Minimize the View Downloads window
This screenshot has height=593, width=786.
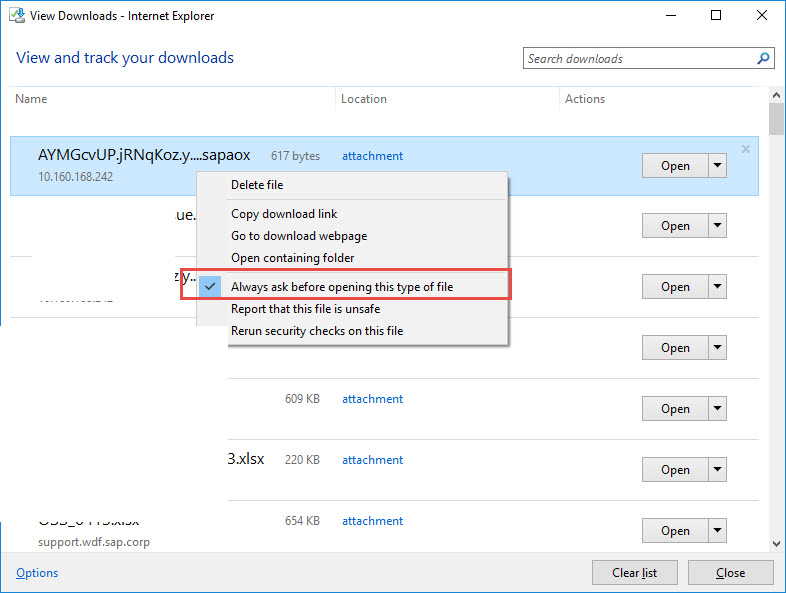tap(671, 16)
